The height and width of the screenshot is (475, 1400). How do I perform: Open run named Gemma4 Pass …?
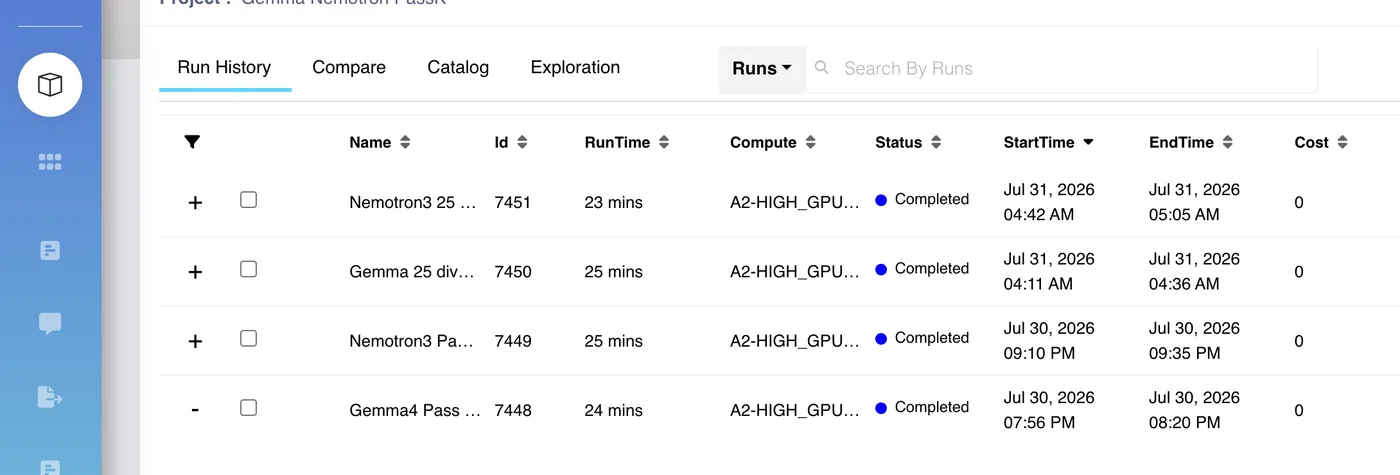click(415, 410)
